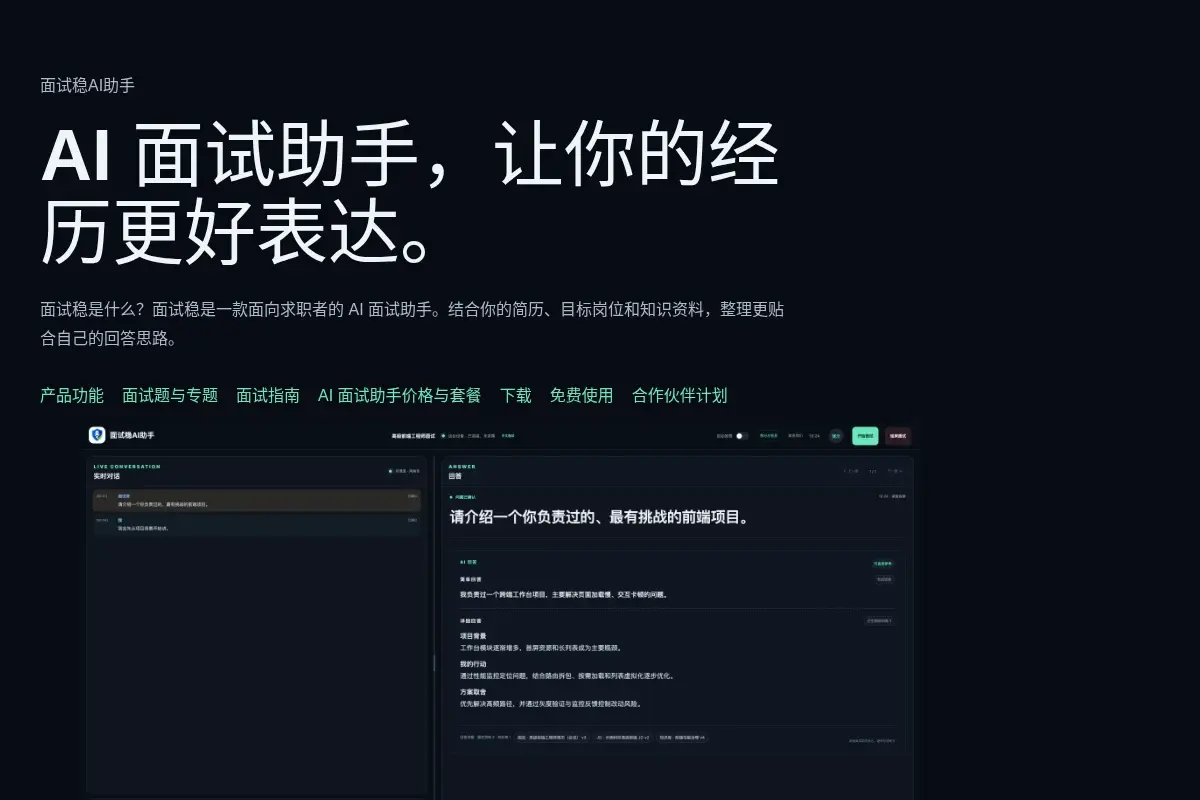Click the 项目背景 section heading

click(x=473, y=635)
